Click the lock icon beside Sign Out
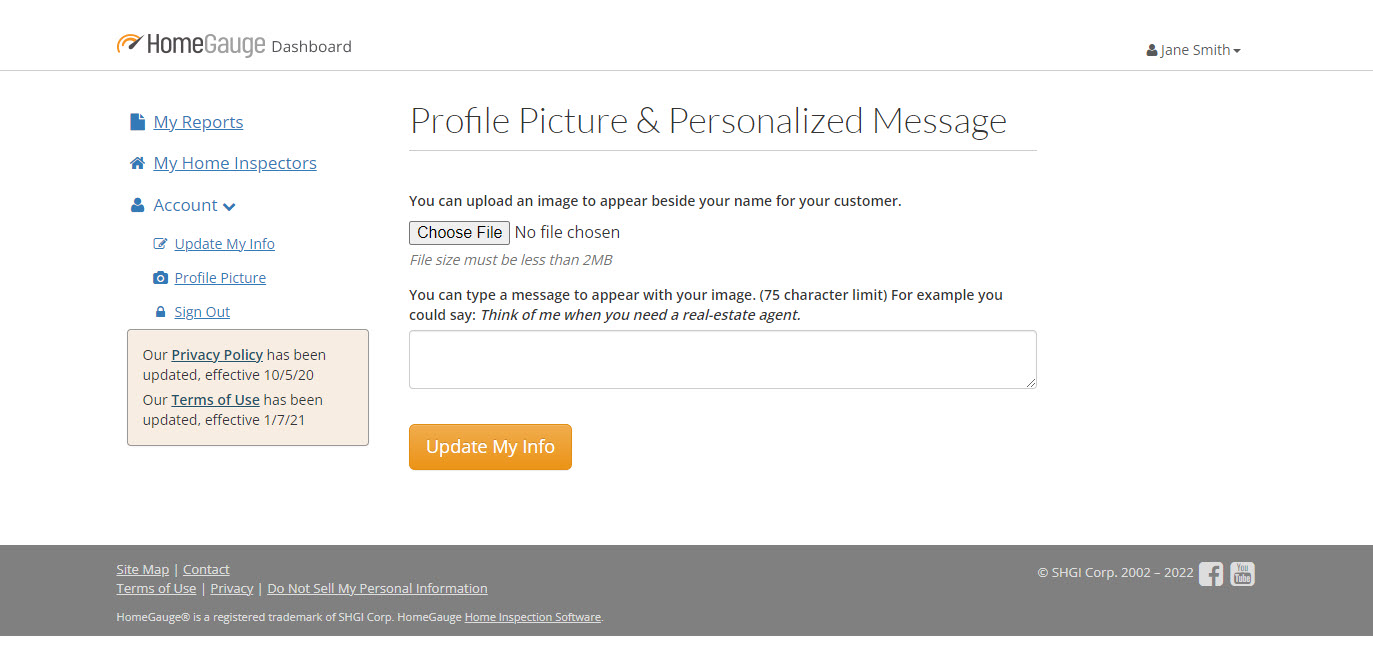Image resolution: width=1373 pixels, height=664 pixels. 160,312
